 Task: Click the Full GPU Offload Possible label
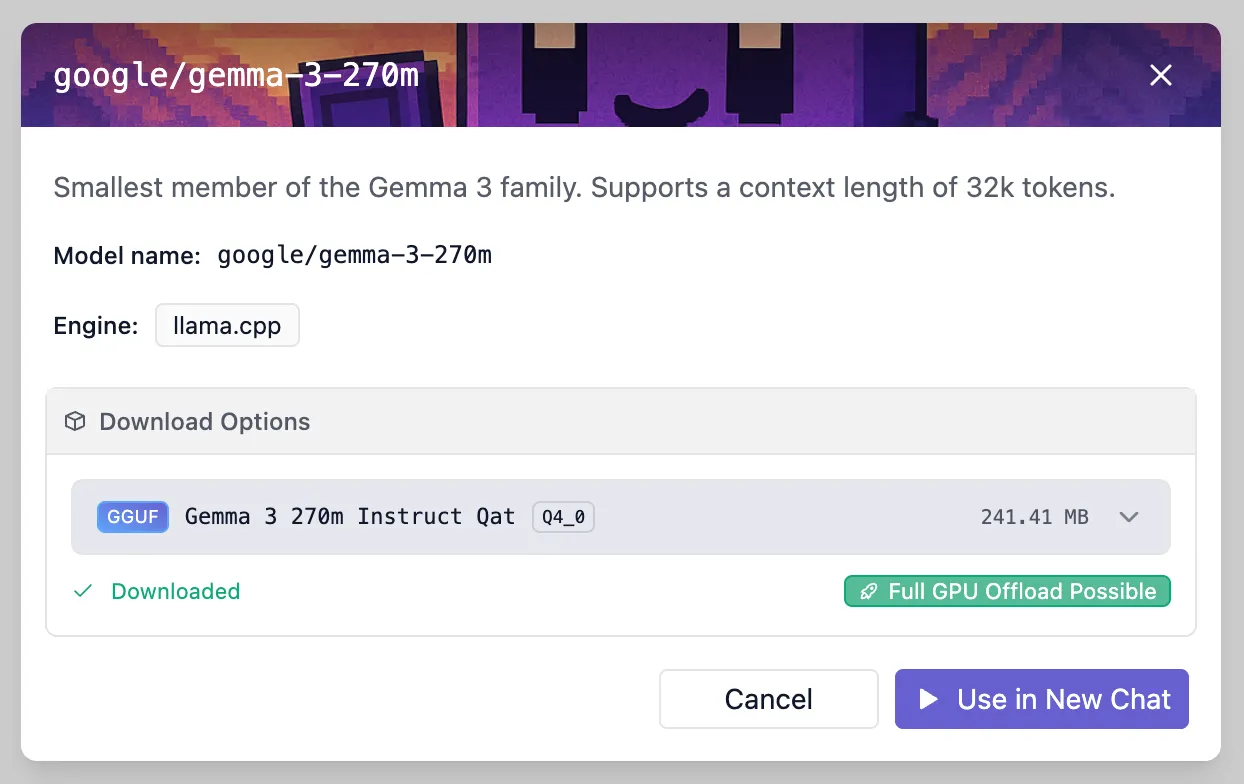[1022, 592]
